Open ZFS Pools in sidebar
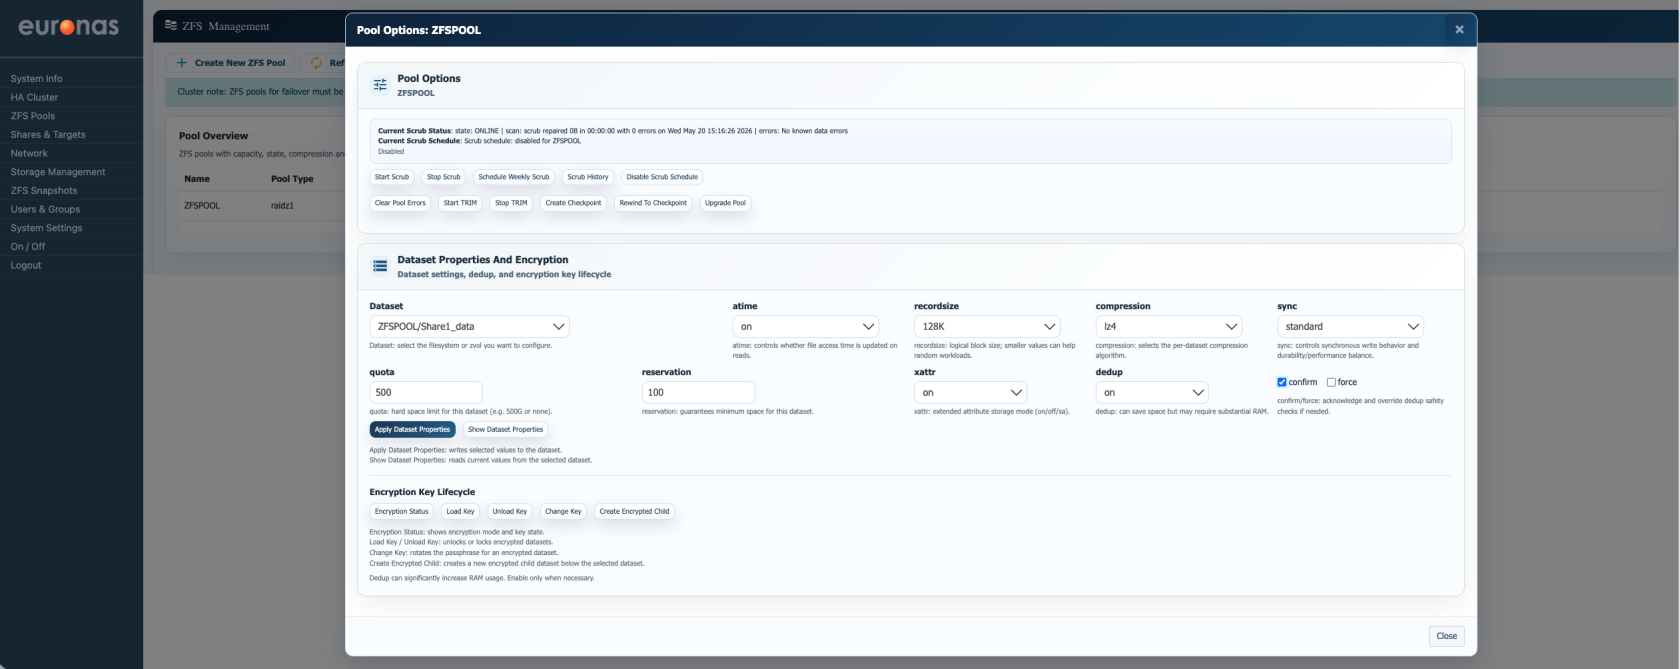The height and width of the screenshot is (669, 1680). (33, 116)
